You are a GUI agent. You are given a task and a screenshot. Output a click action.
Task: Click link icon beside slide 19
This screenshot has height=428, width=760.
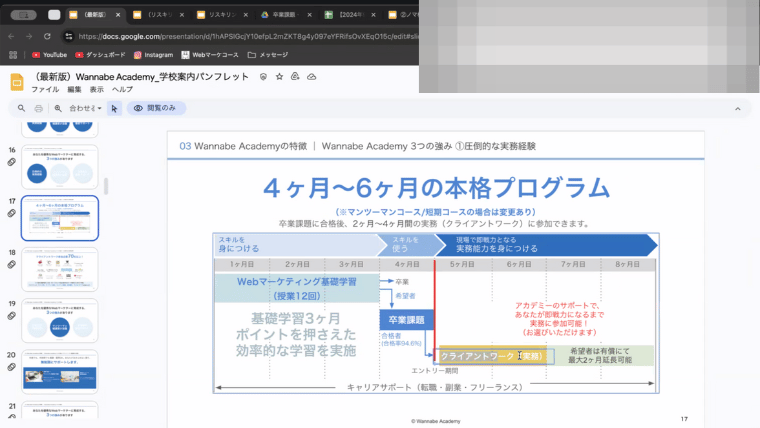tap(12, 316)
